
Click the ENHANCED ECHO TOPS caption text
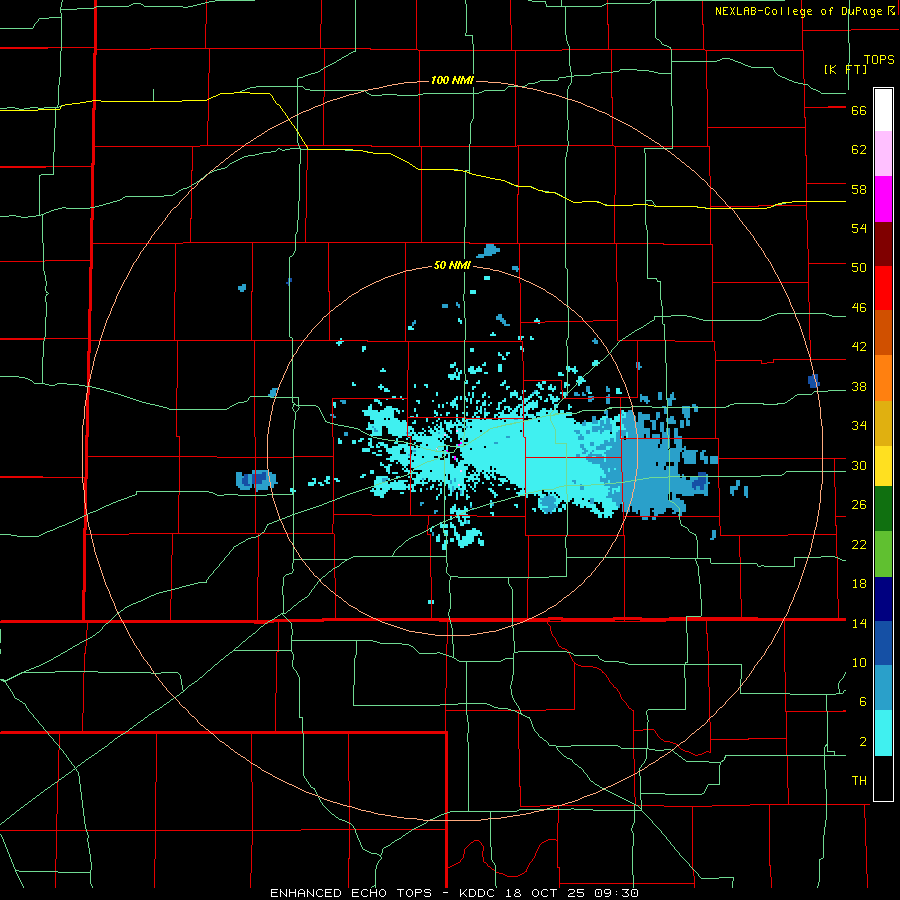[x=354, y=893]
